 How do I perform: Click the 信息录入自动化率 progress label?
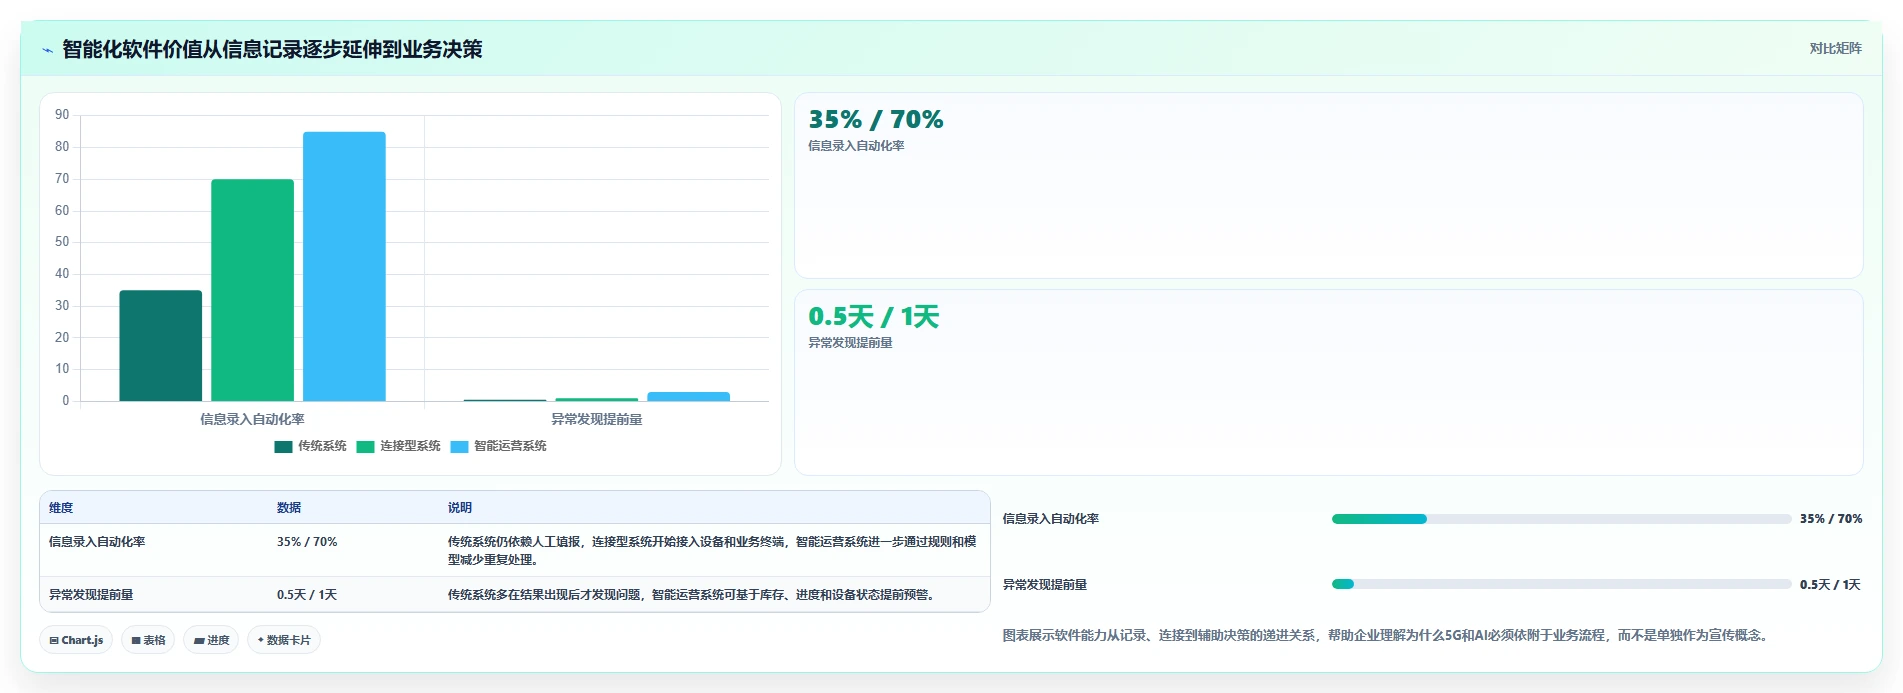[x=1051, y=519]
